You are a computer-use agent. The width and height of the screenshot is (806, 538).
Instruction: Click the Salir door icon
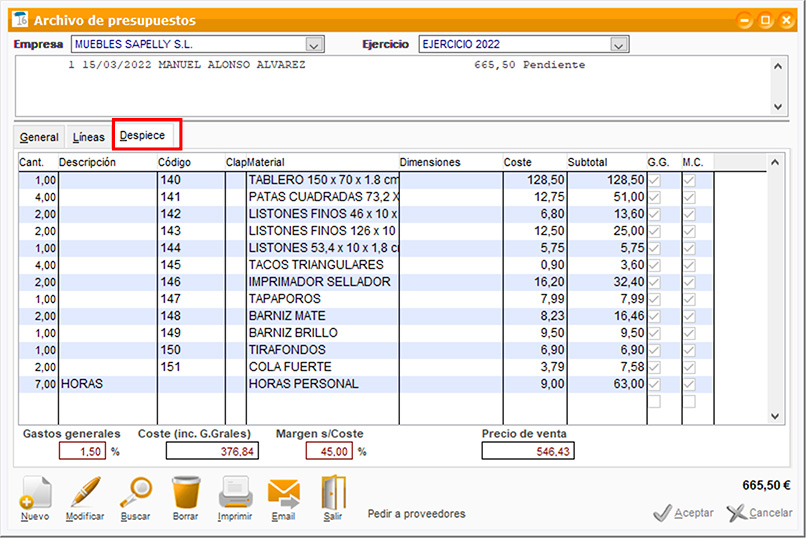click(x=333, y=492)
